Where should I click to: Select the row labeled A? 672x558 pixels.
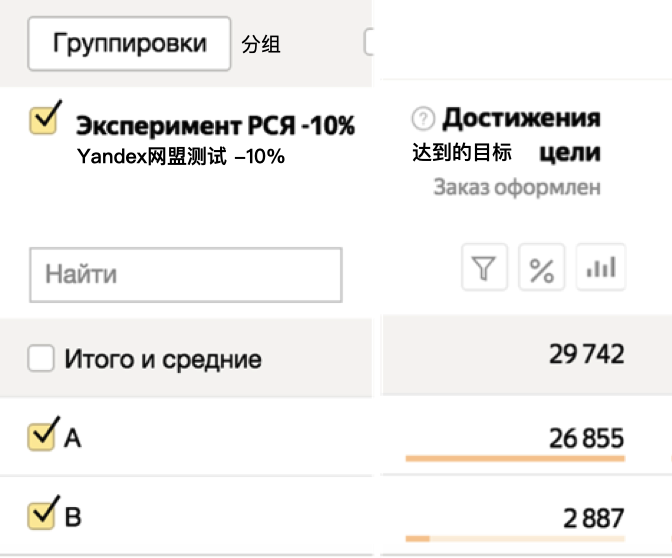point(73,438)
